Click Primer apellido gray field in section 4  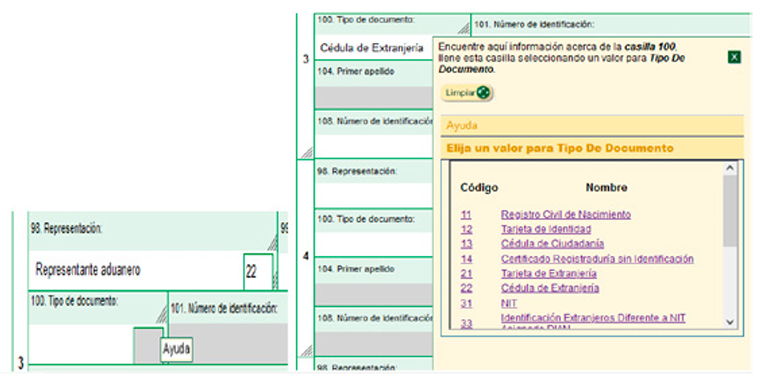(x=374, y=295)
